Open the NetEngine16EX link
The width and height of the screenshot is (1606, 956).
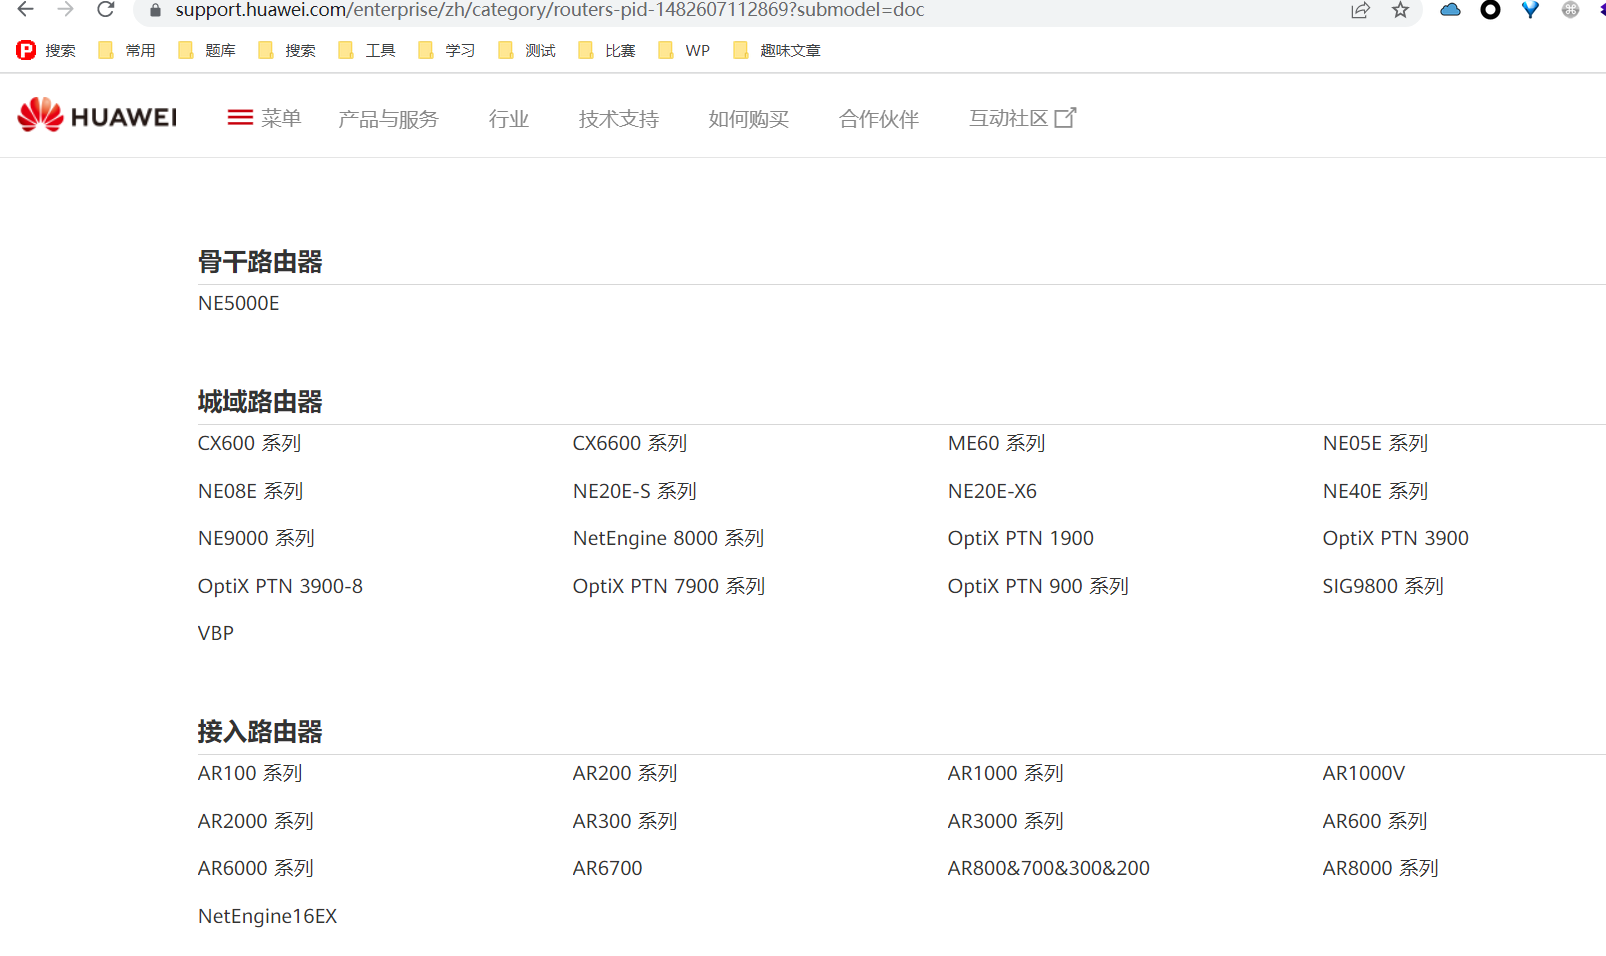[268, 916]
